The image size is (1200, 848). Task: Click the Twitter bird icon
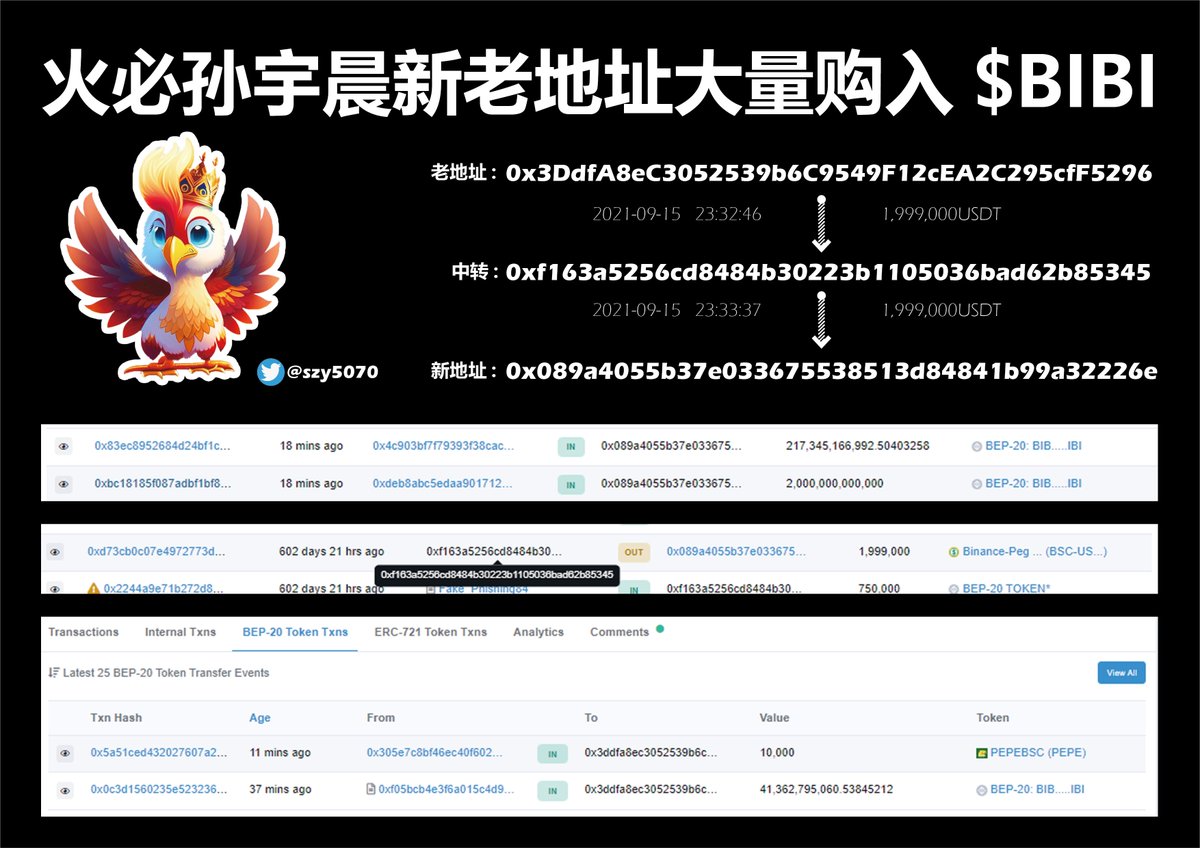(270, 372)
